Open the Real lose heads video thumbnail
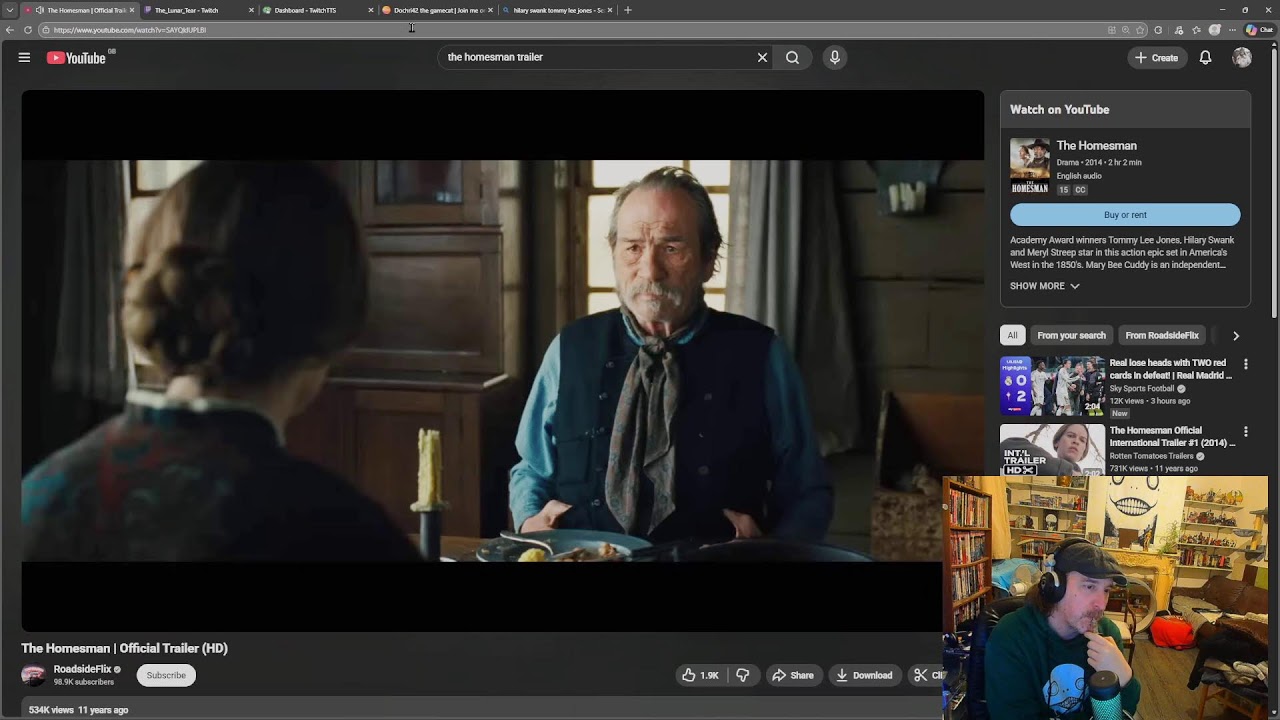The width and height of the screenshot is (1280, 720). click(1052, 386)
